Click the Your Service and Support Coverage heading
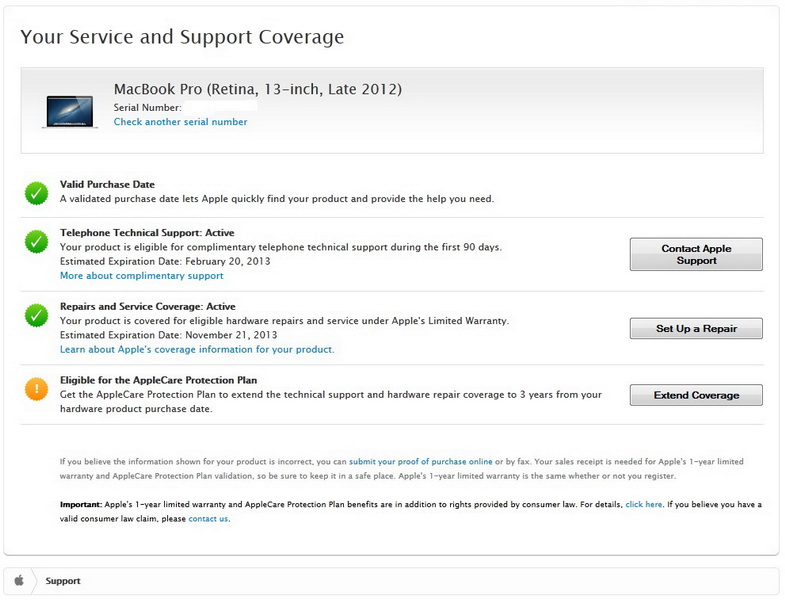 click(x=182, y=37)
